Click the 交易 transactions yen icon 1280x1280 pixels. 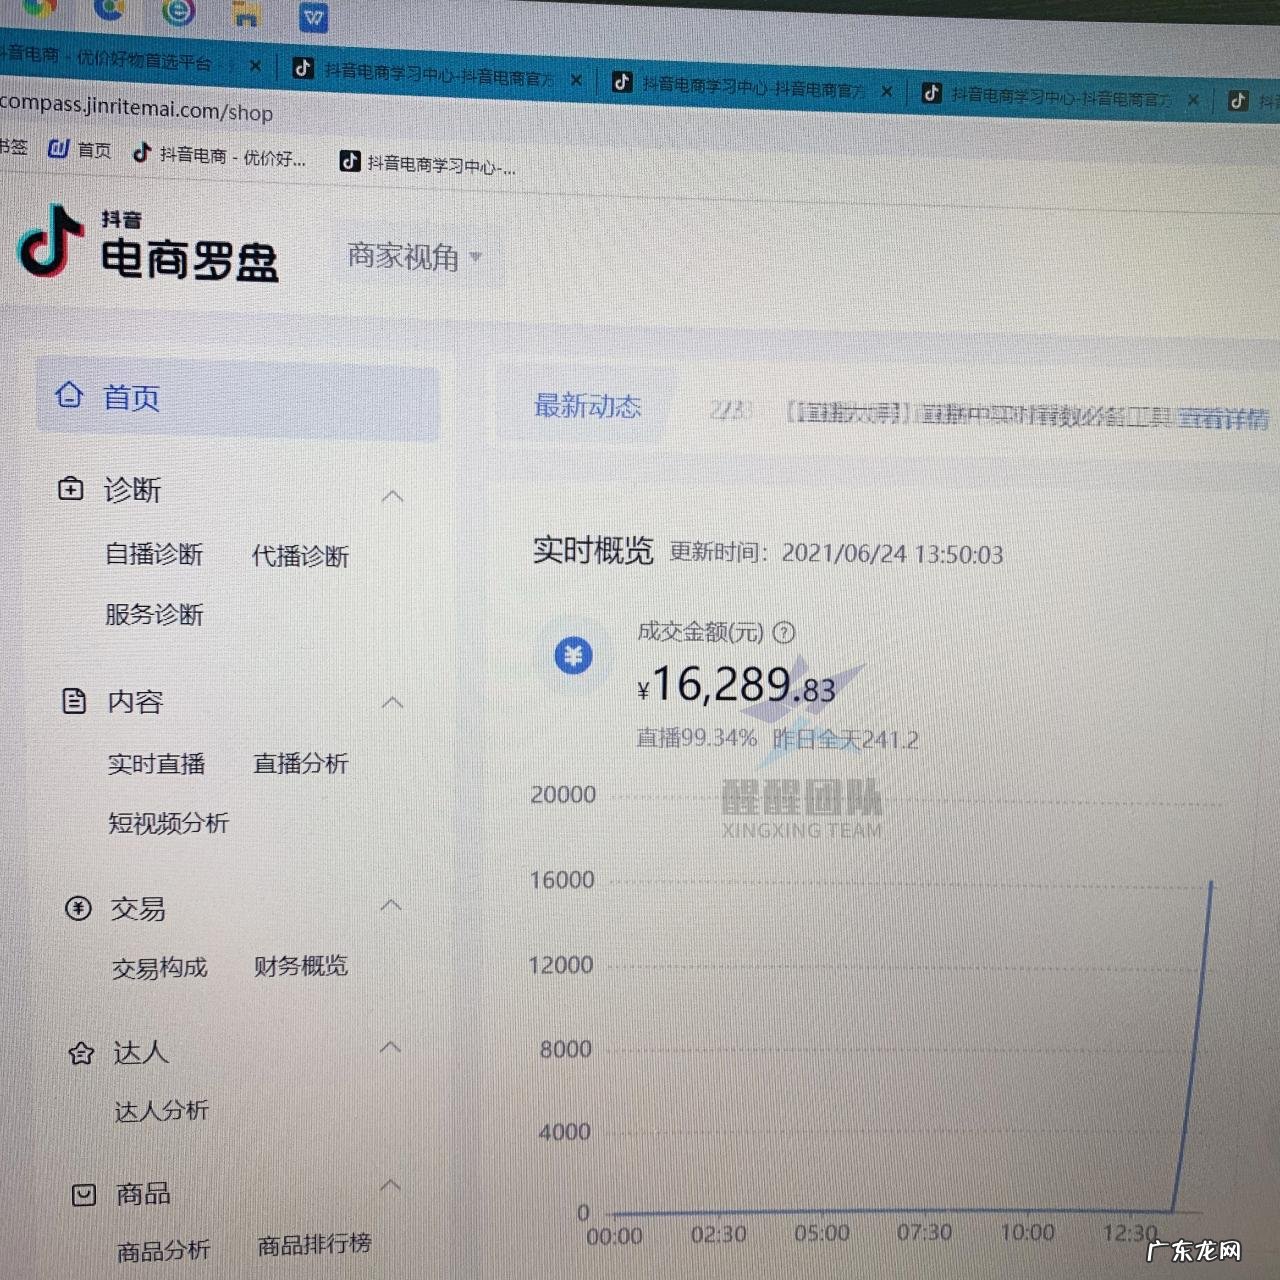[x=78, y=908]
